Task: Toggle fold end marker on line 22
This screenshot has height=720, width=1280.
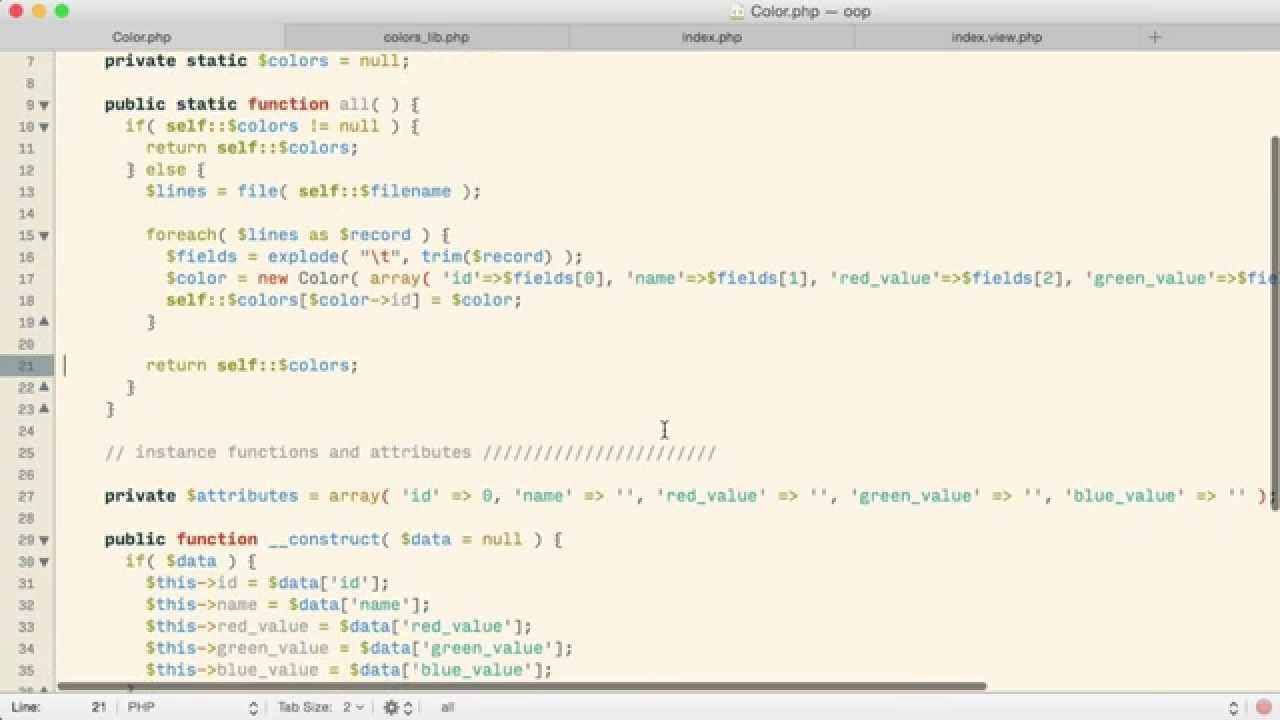Action: 44,387
